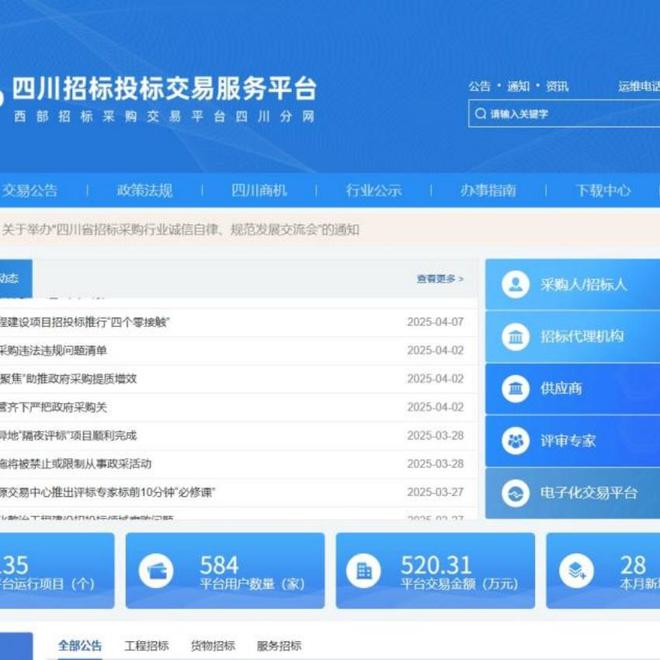The height and width of the screenshot is (660, 660).
Task: Click 查看更多 link
Action: pyautogui.click(x=440, y=279)
